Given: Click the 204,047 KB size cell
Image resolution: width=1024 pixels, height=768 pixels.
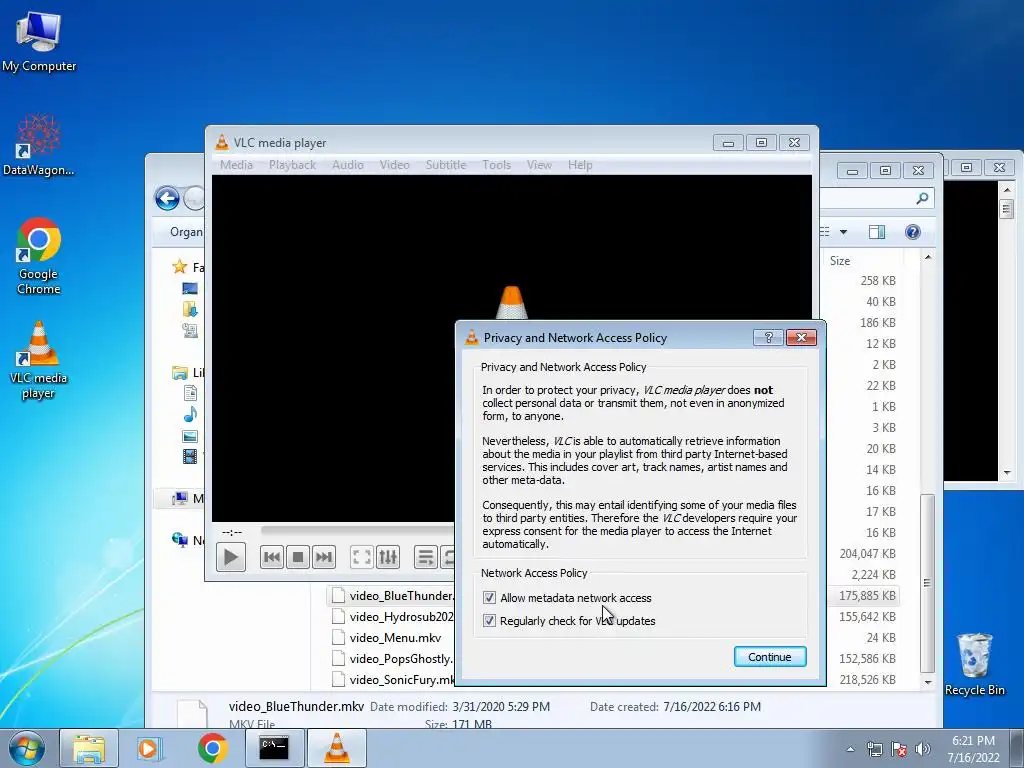Looking at the screenshot, I should [x=867, y=553].
